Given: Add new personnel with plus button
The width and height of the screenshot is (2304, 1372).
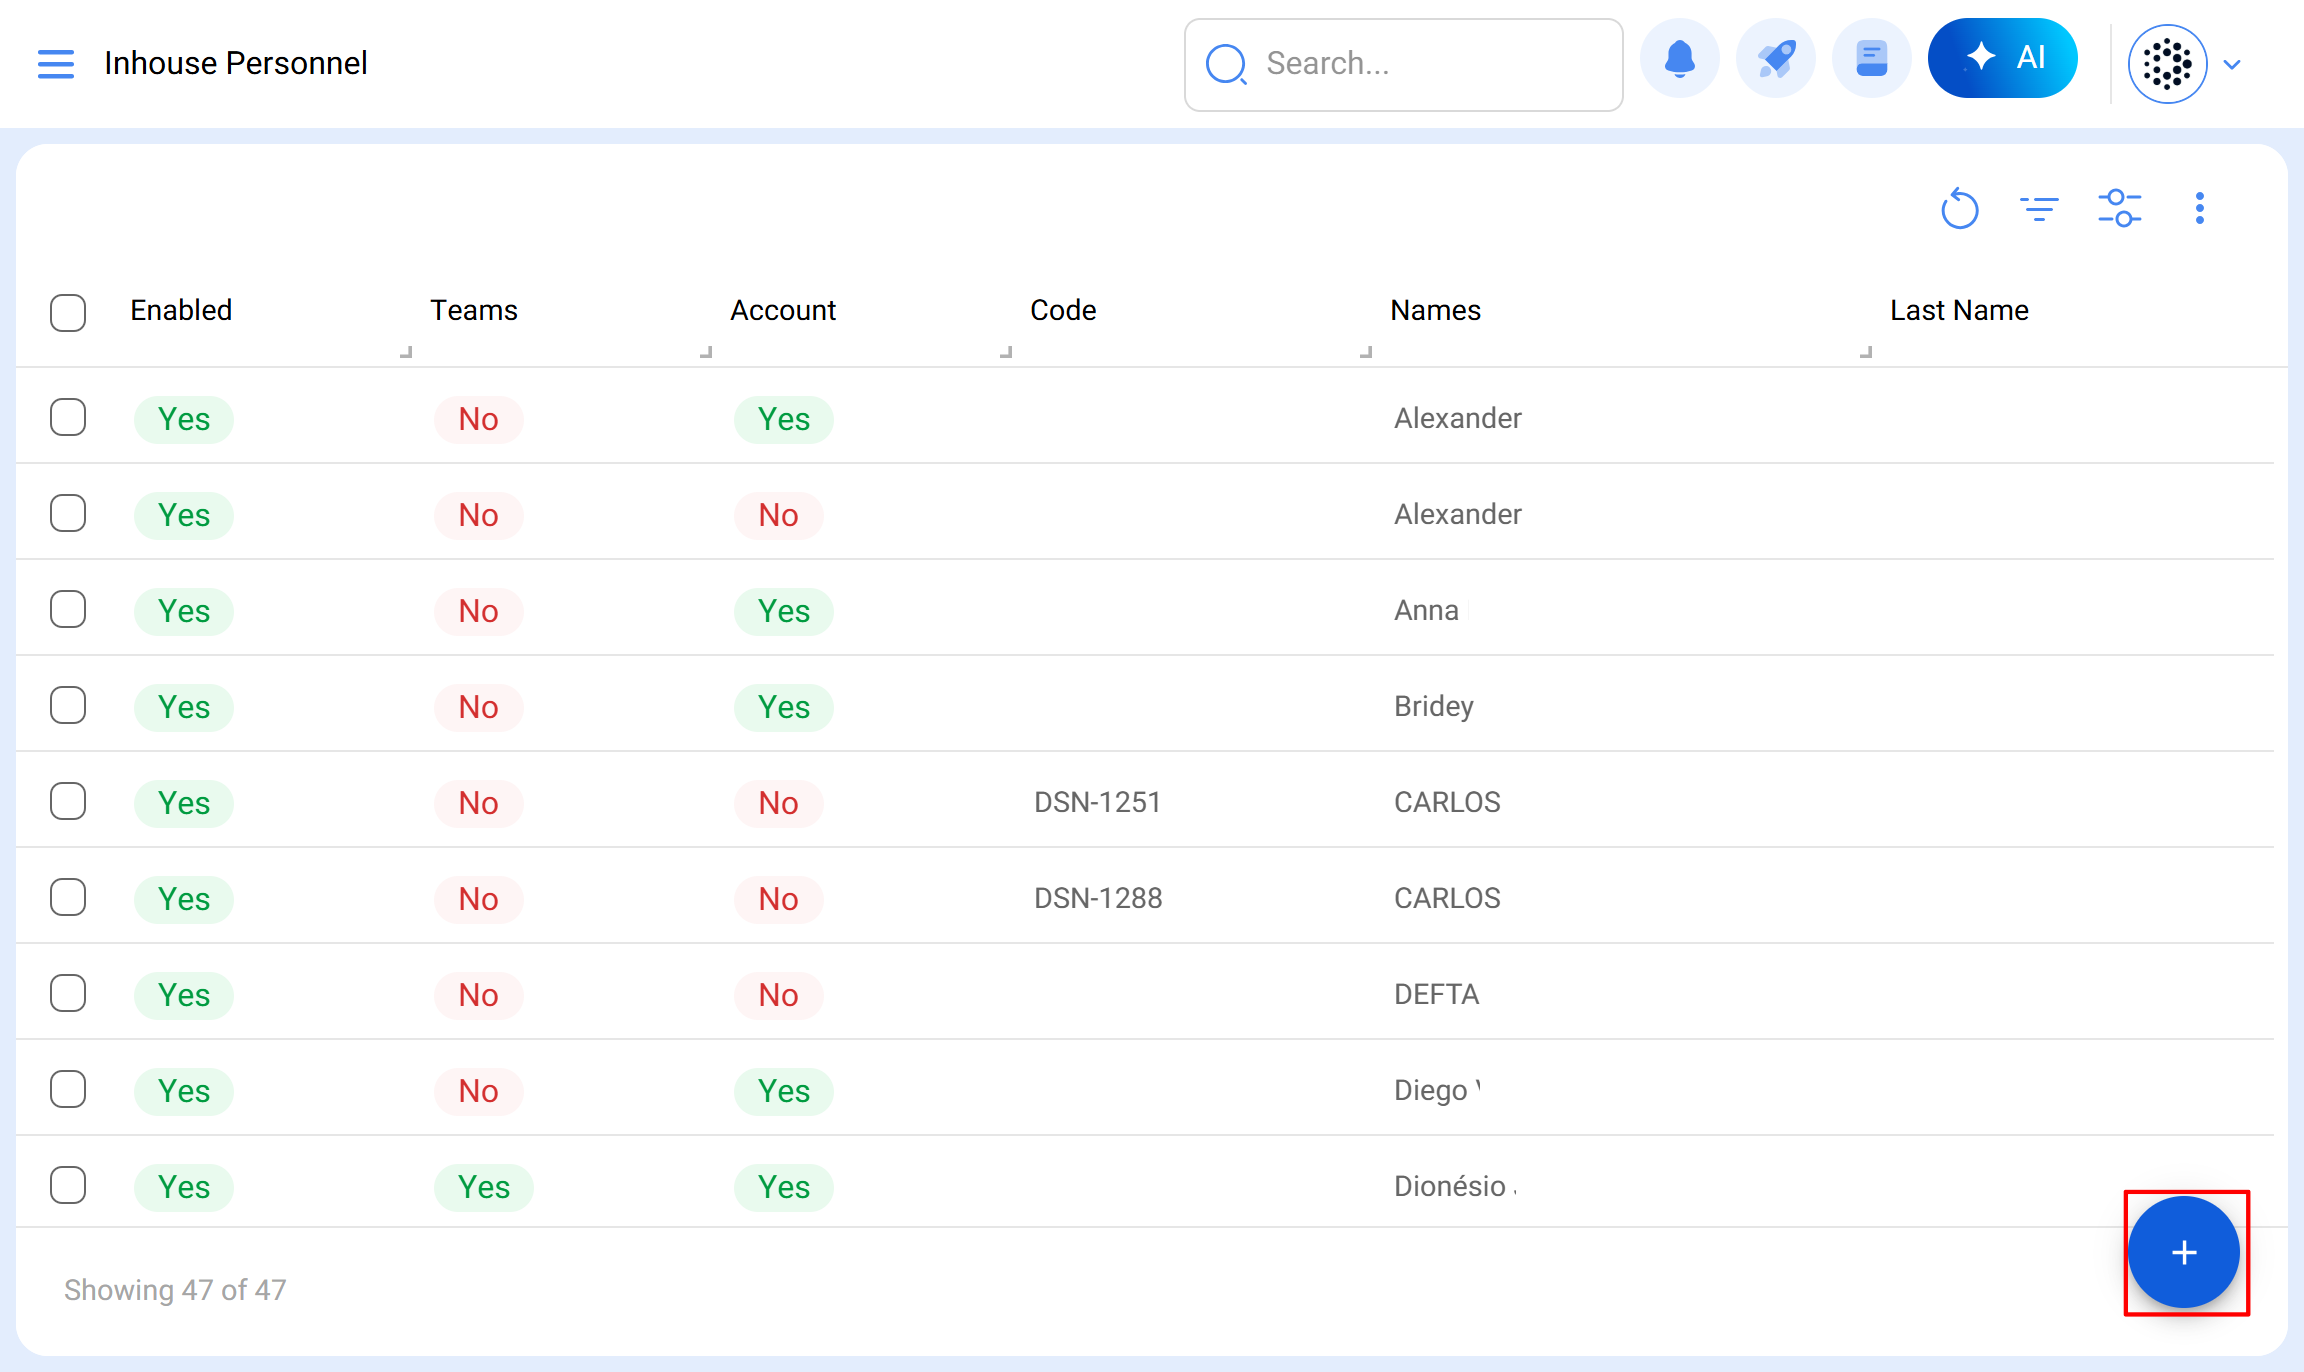Looking at the screenshot, I should tap(2184, 1252).
